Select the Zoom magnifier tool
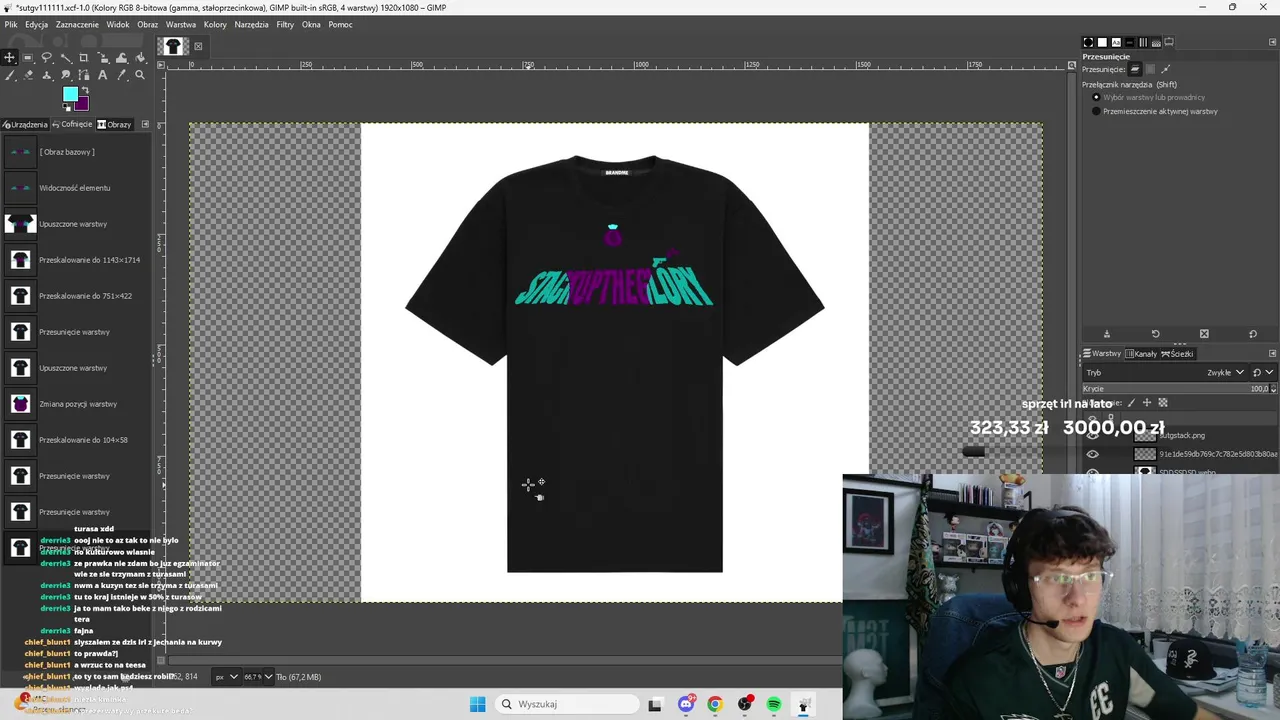This screenshot has width=1280, height=720. click(140, 75)
